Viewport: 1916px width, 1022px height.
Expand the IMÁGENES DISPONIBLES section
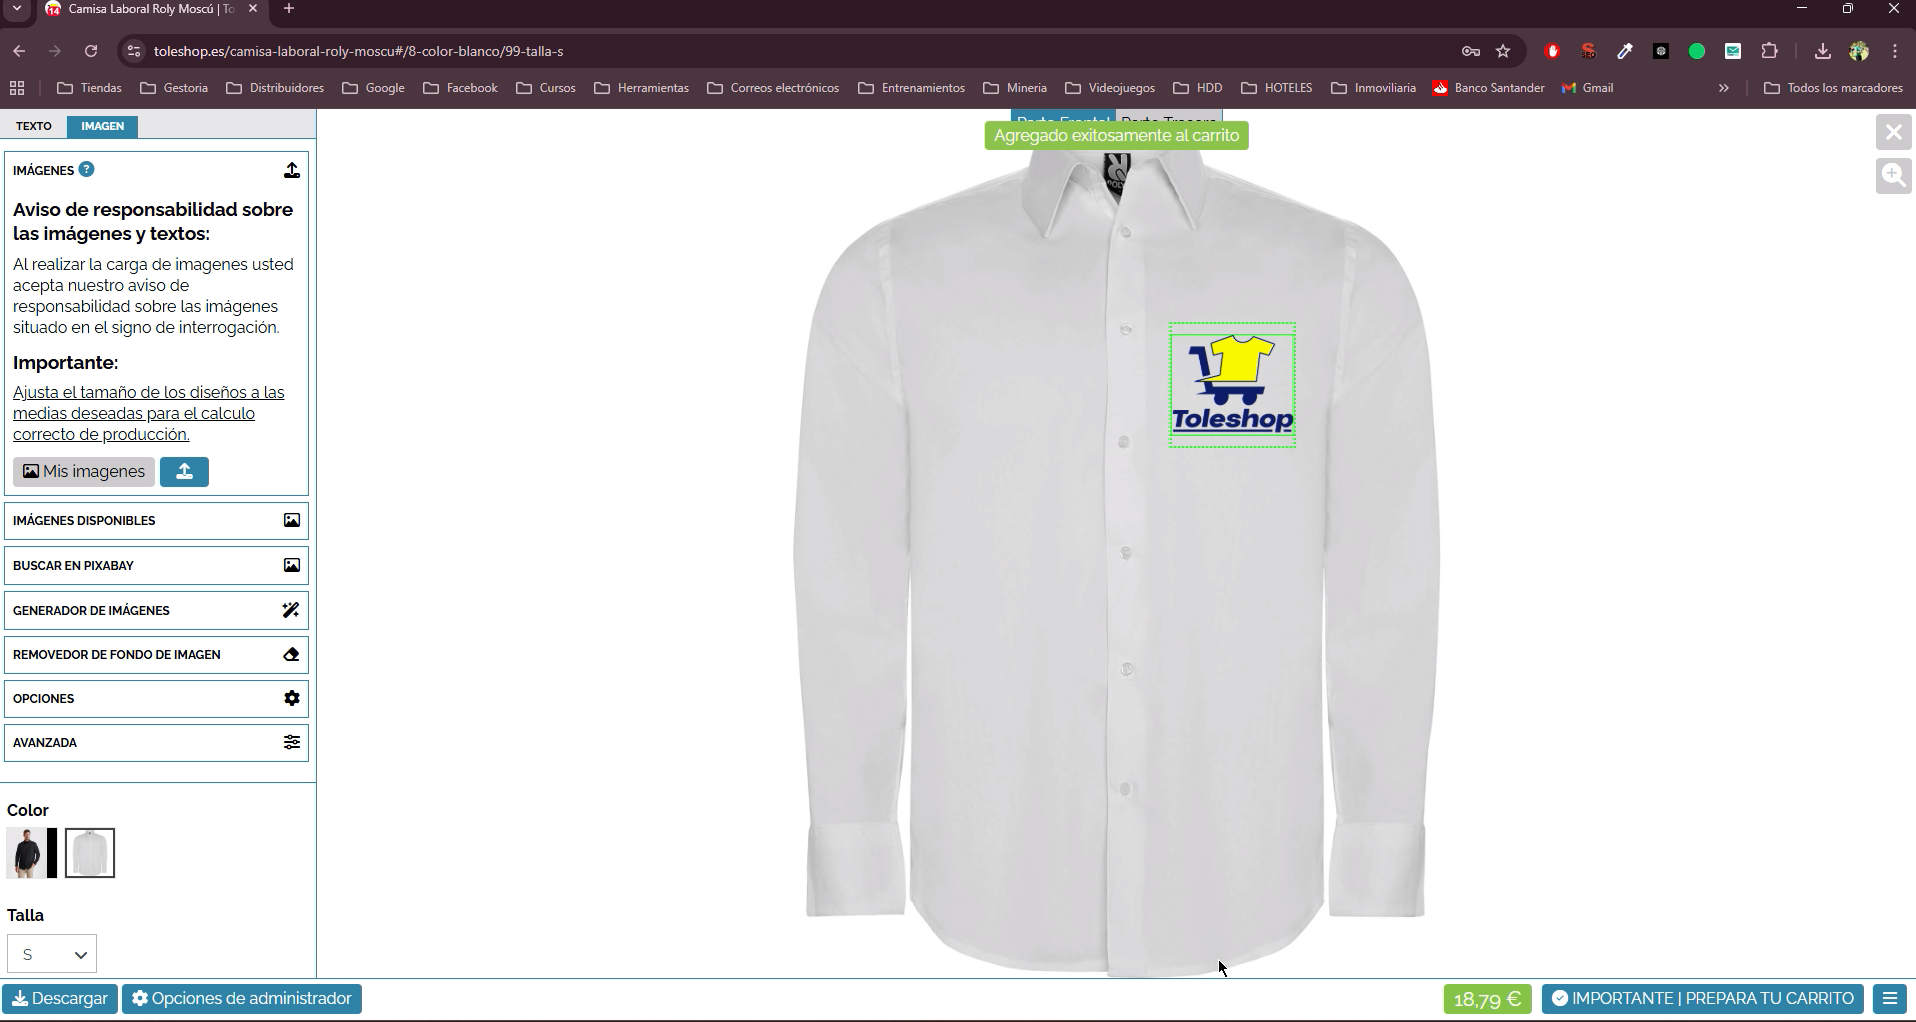[x=156, y=521]
